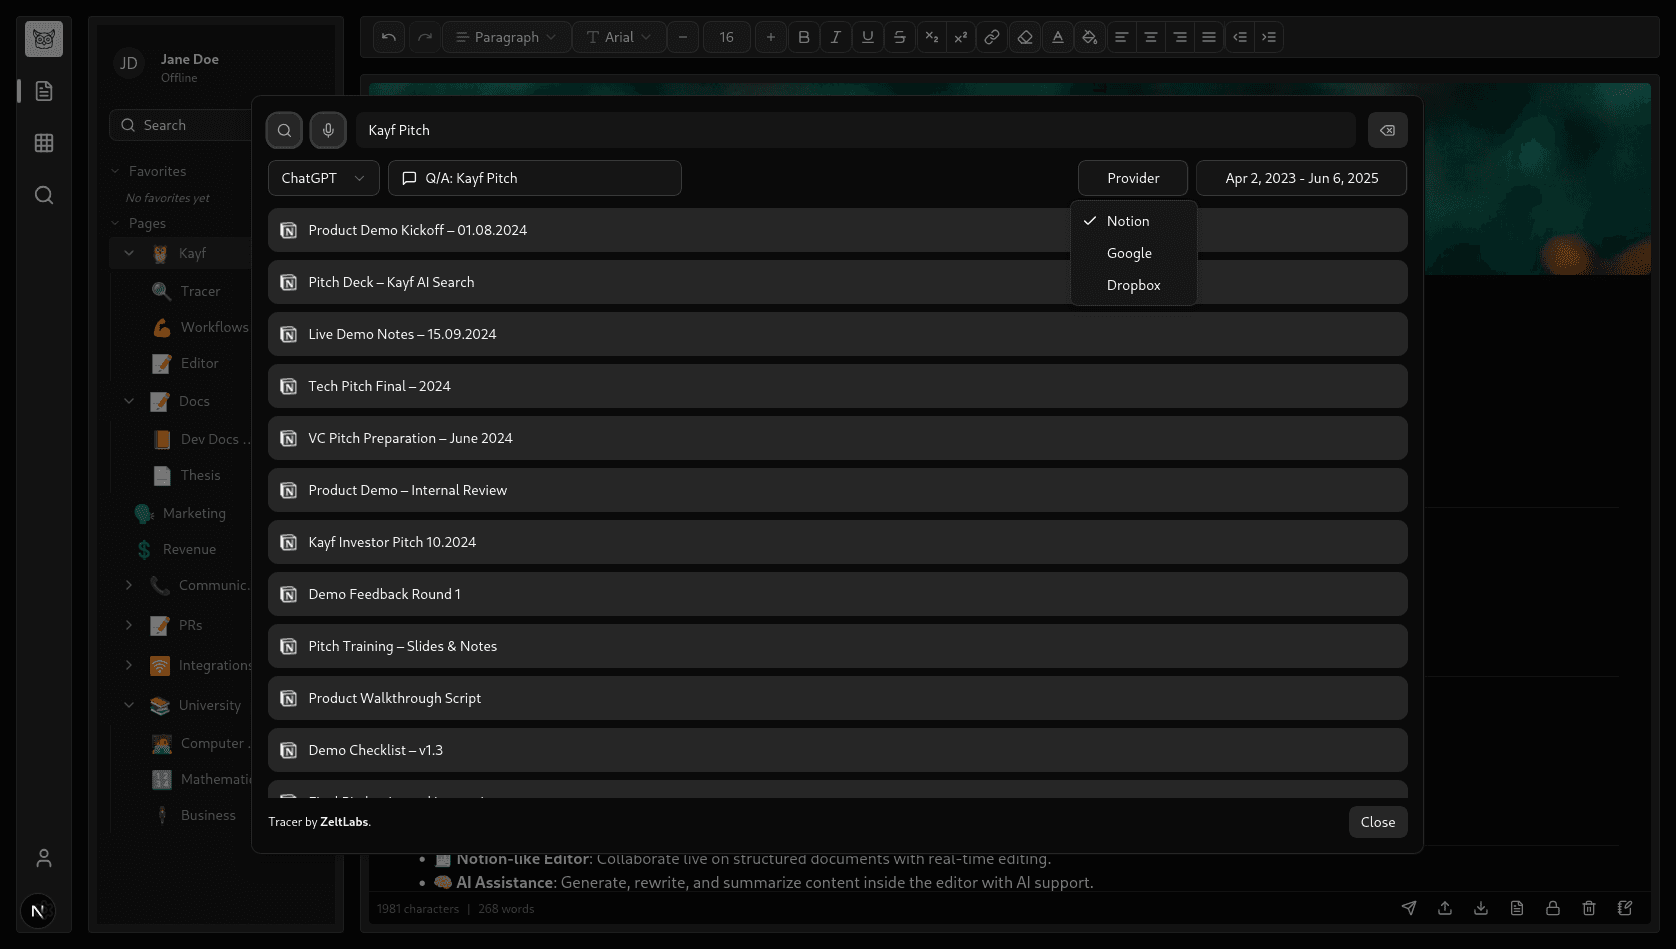Open result Live Demo Notes – 15.09.2024
Image resolution: width=1676 pixels, height=949 pixels.
(x=838, y=334)
